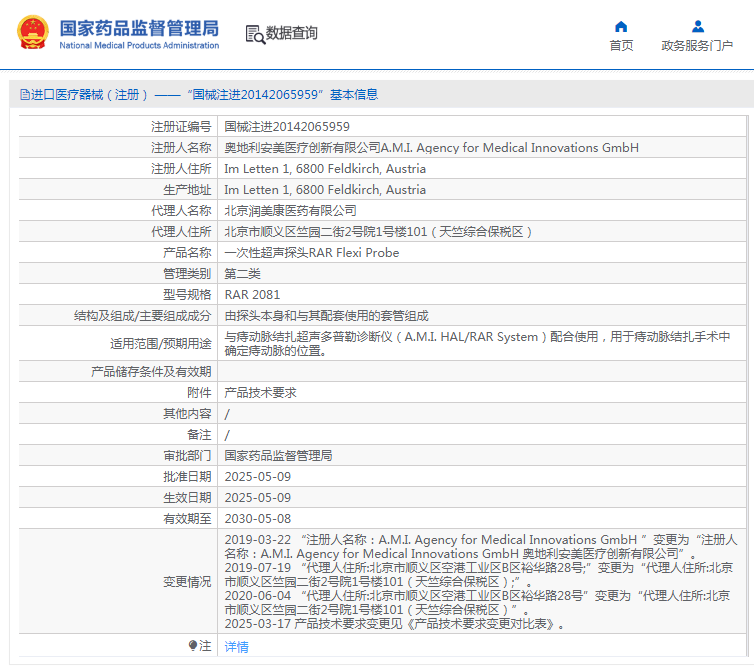
Task: Click approval department 国家药品监督管理局 value
Action: (278, 456)
